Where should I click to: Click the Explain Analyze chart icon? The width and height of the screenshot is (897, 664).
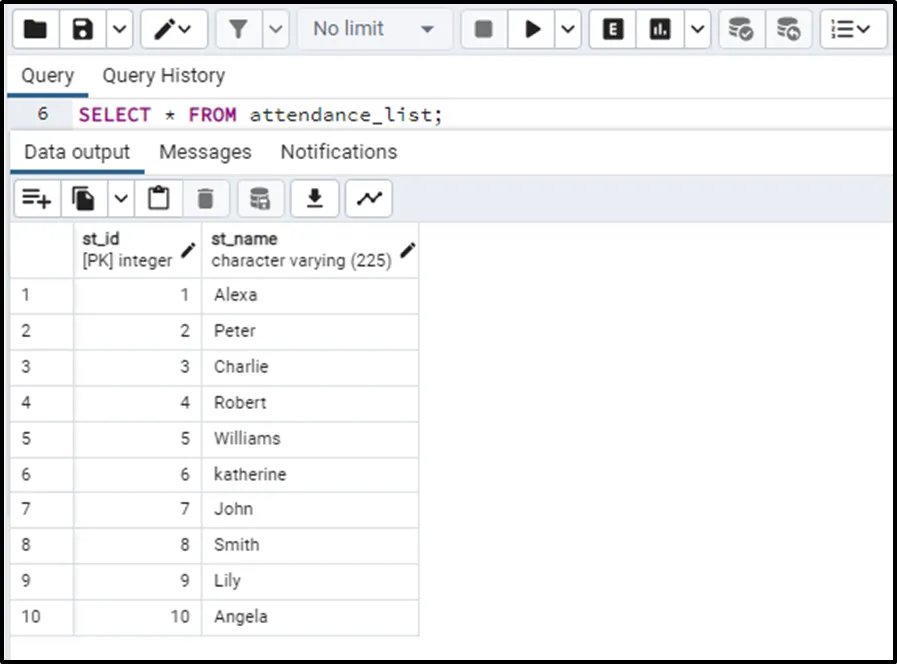coord(660,30)
